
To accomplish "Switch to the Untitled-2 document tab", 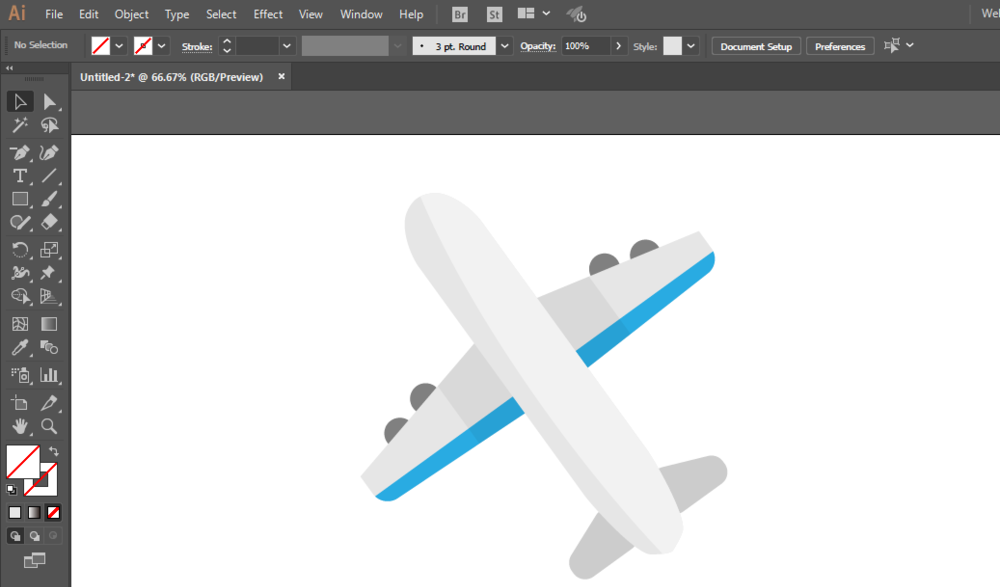I will coord(171,77).
